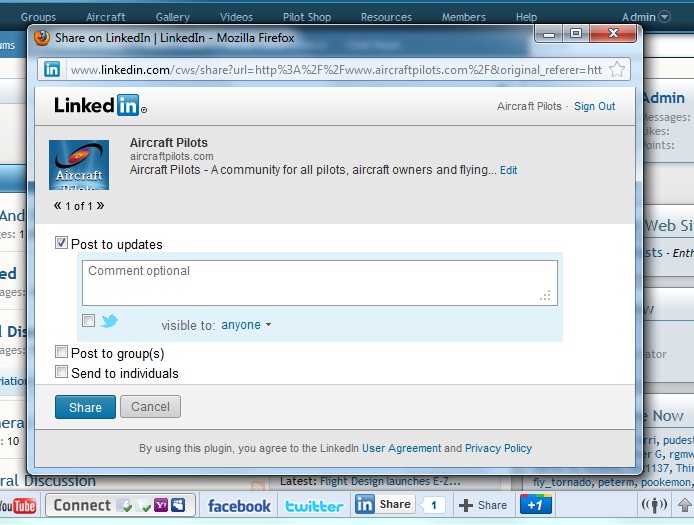Check the Post to group(s) checkbox
The width and height of the screenshot is (694, 525).
point(61,351)
